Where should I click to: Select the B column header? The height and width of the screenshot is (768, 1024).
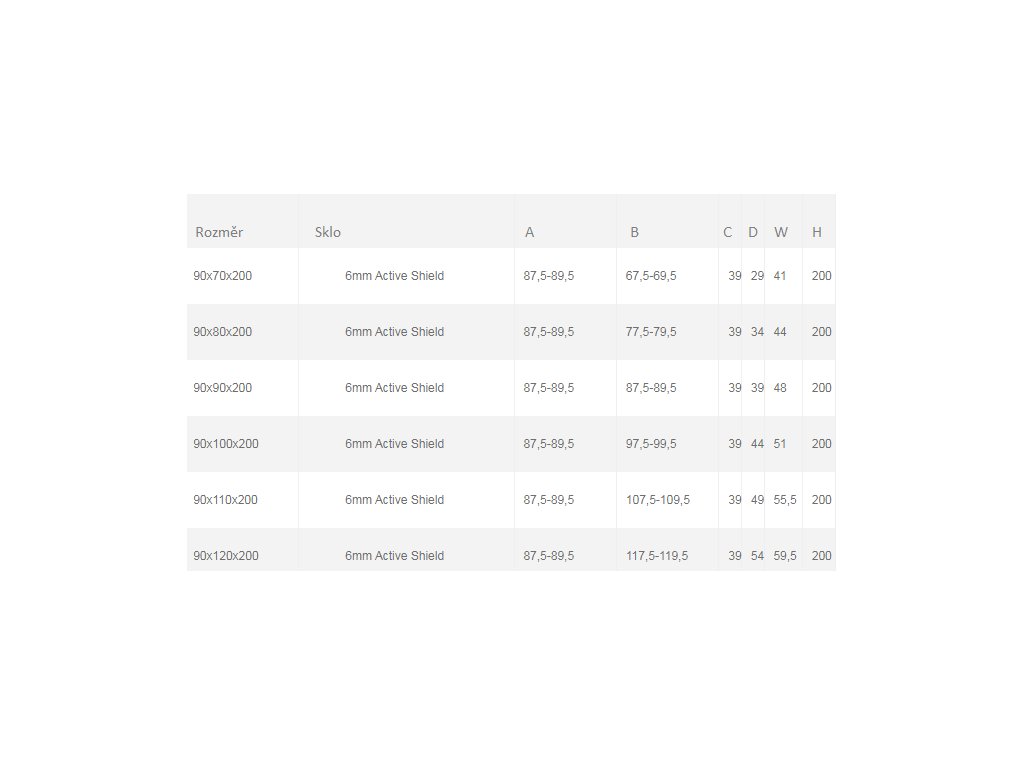[634, 232]
